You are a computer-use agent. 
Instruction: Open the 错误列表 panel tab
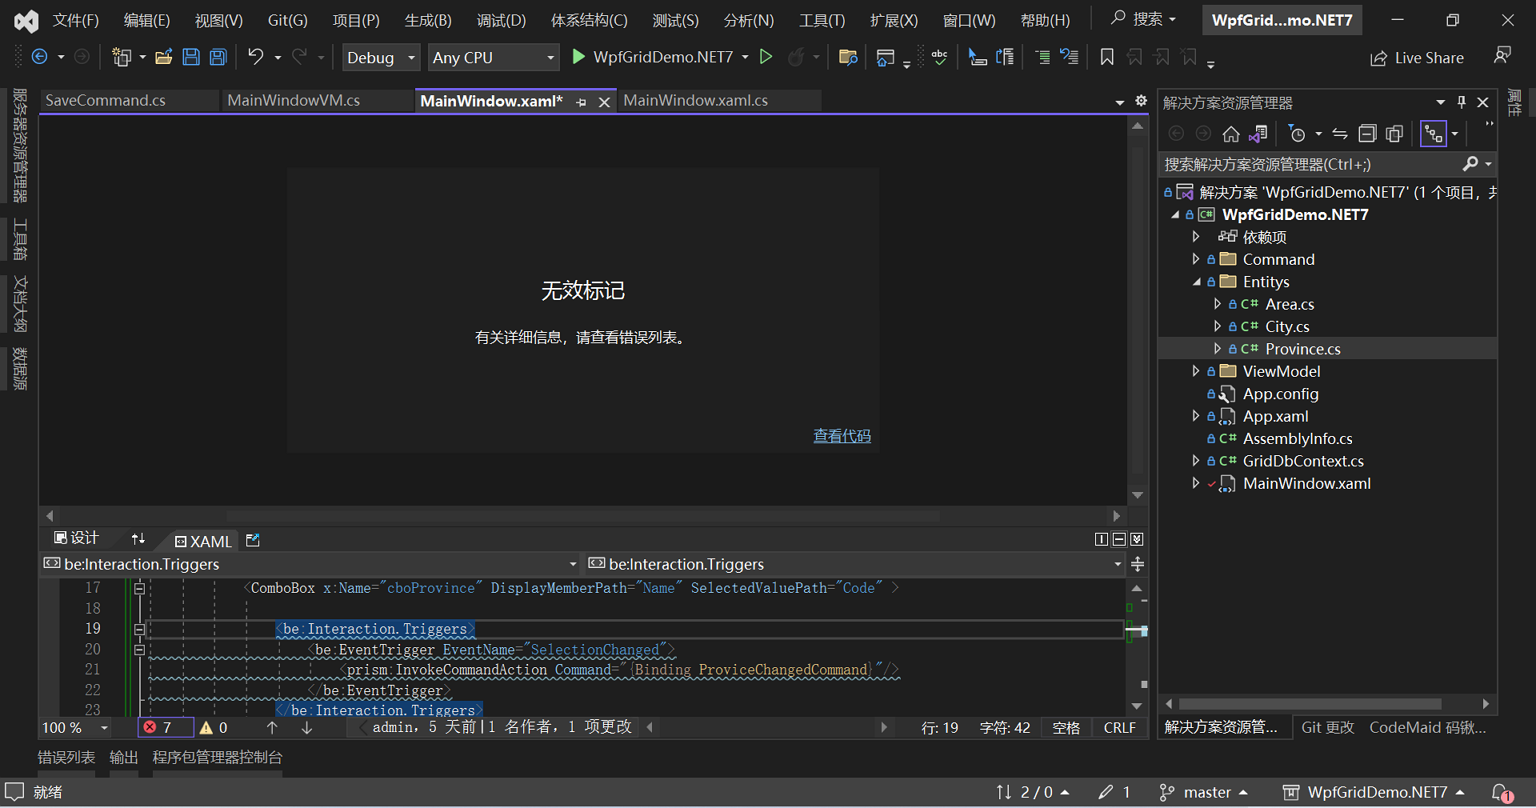[x=67, y=757]
